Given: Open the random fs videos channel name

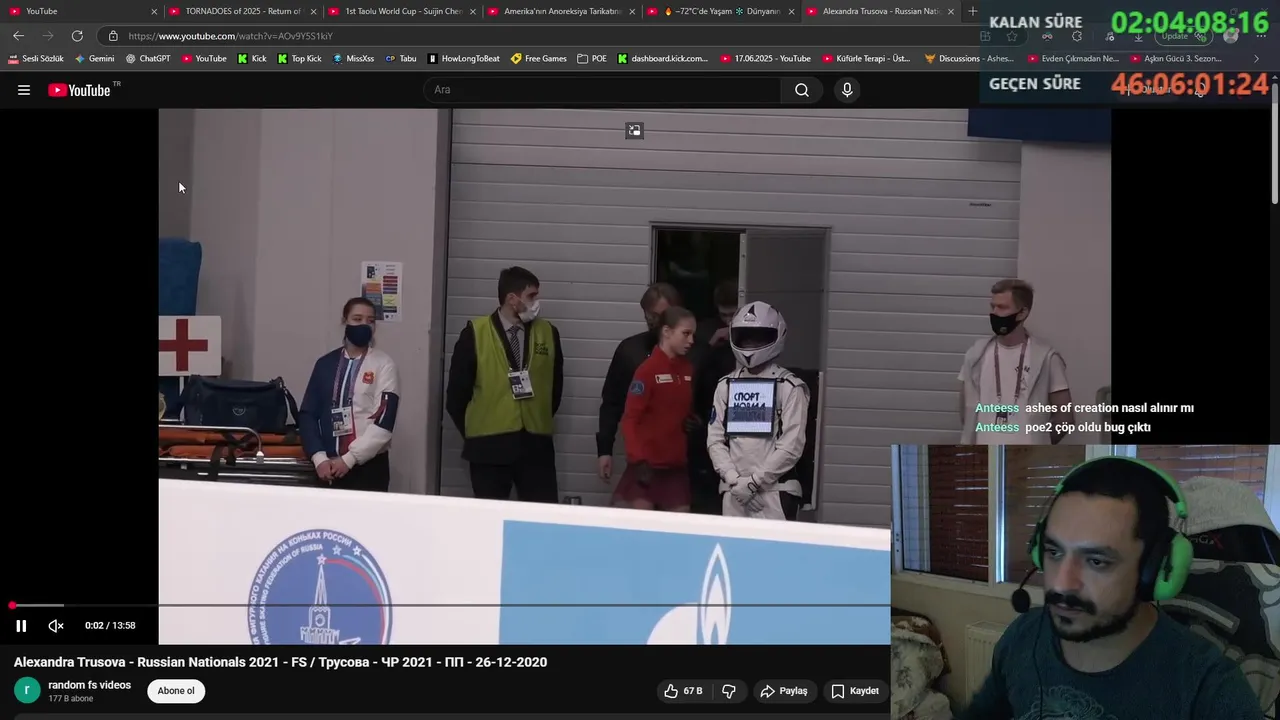Looking at the screenshot, I should [x=90, y=685].
